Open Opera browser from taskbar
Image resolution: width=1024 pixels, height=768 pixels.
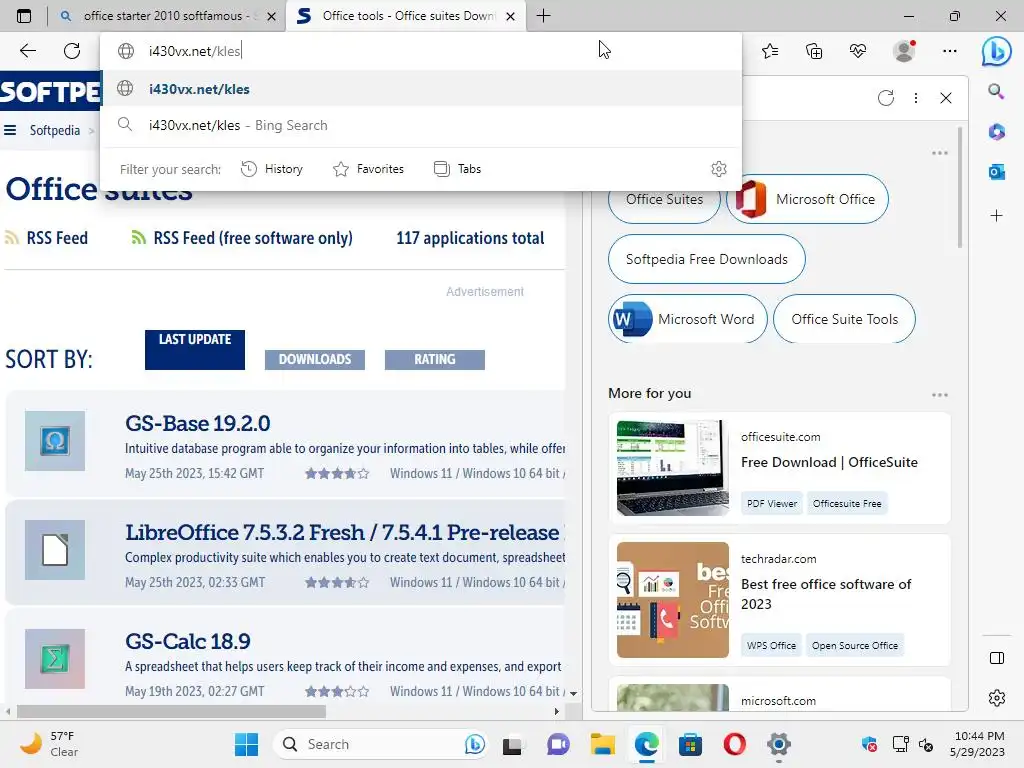pyautogui.click(x=734, y=744)
